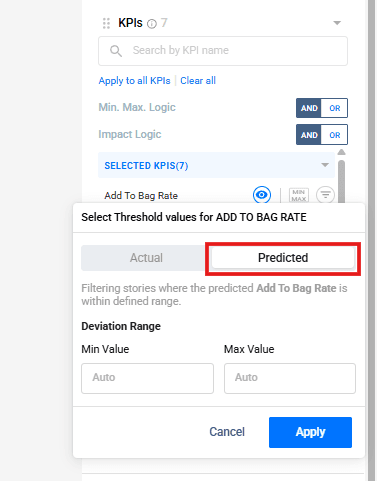Set Min. Max. Logic to AND
The width and height of the screenshot is (377, 481).
309,108
